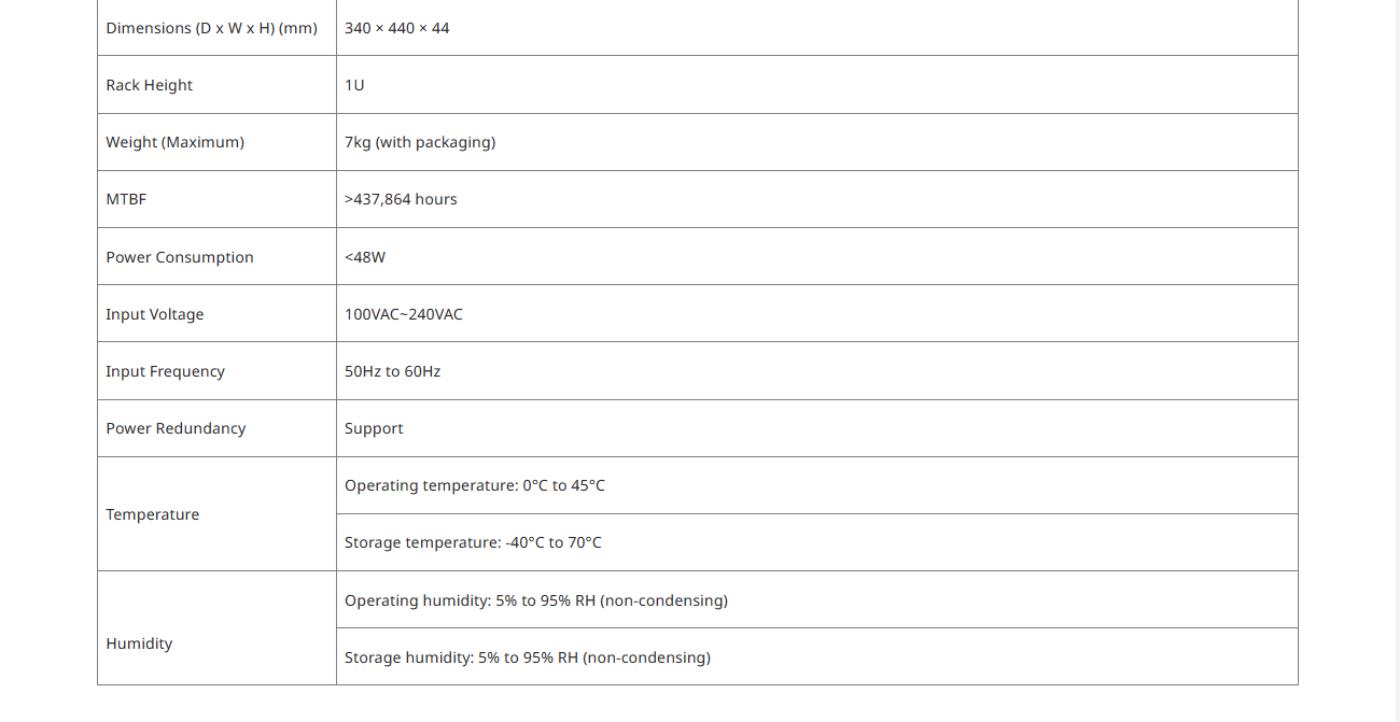This screenshot has width=1400, height=722.
Task: Click the operating temperature 0°C to 45°C text
Action: [x=475, y=485]
